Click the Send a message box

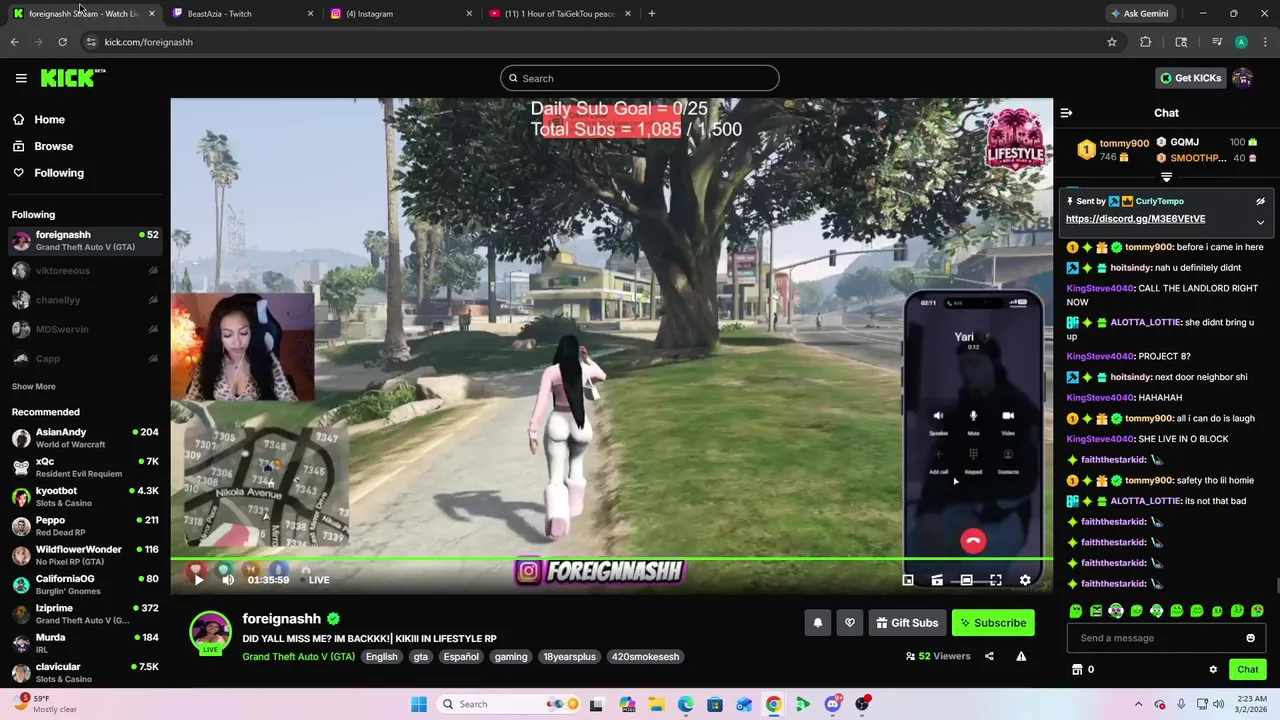click(x=1166, y=638)
